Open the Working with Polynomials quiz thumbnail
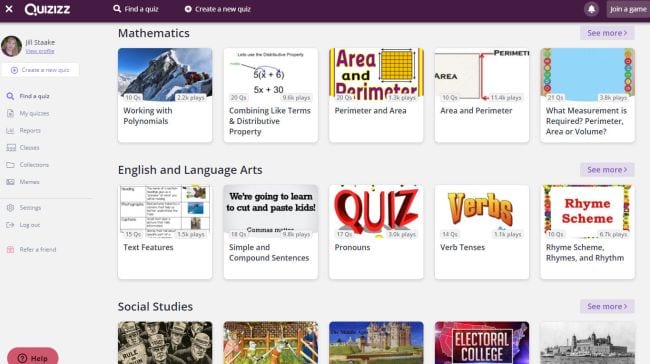Screen dimensions: 650x364 pyautogui.click(x=165, y=75)
